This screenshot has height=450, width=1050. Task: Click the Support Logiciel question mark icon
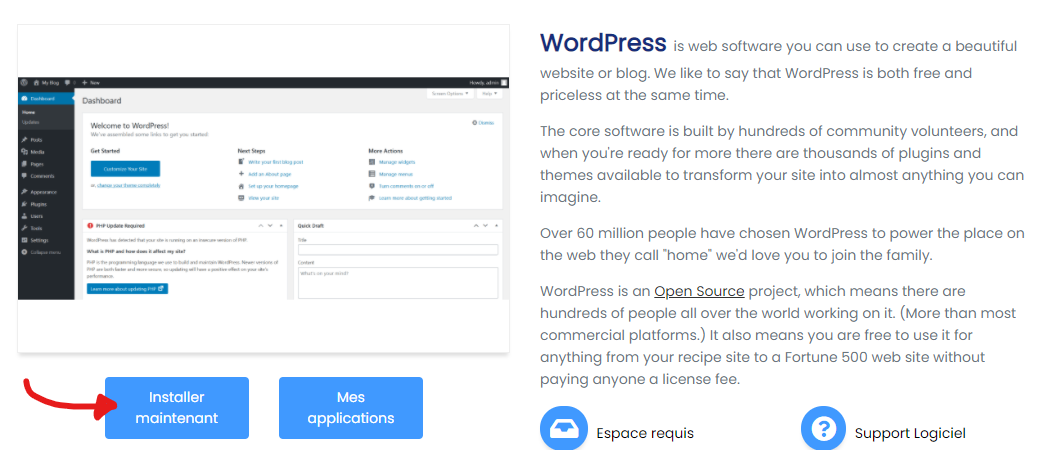(x=824, y=430)
